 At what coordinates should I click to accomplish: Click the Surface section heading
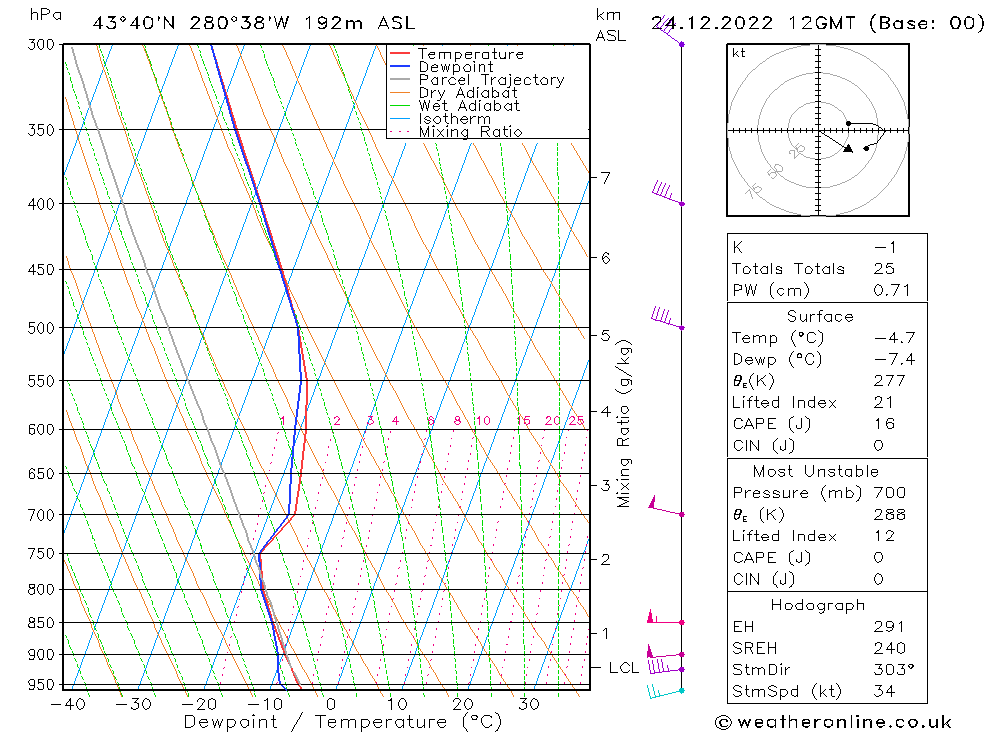pos(820,316)
